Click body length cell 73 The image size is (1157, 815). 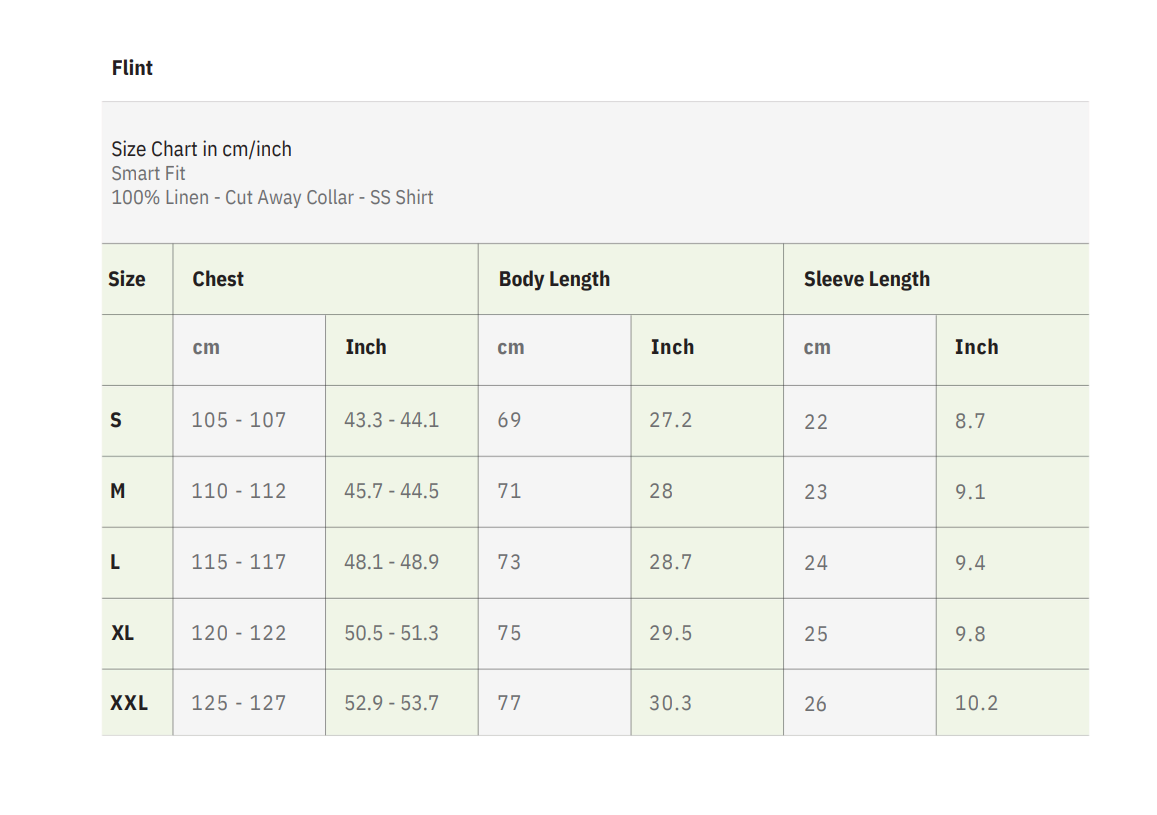click(x=509, y=562)
